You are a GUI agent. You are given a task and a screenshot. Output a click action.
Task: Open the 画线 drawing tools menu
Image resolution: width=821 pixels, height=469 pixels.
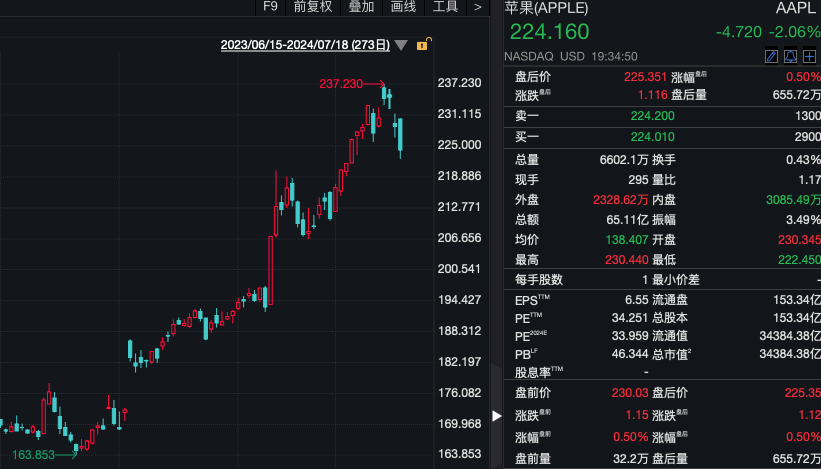(403, 7)
